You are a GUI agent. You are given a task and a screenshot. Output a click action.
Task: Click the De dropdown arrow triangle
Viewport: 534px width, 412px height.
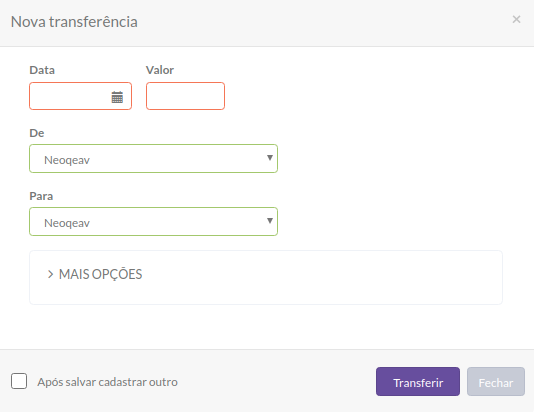(270, 158)
